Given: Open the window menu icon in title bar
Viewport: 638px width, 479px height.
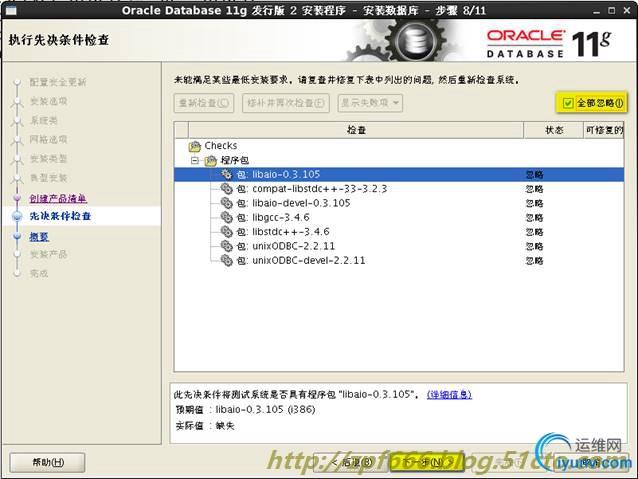Looking at the screenshot, I should click(x=11, y=10).
